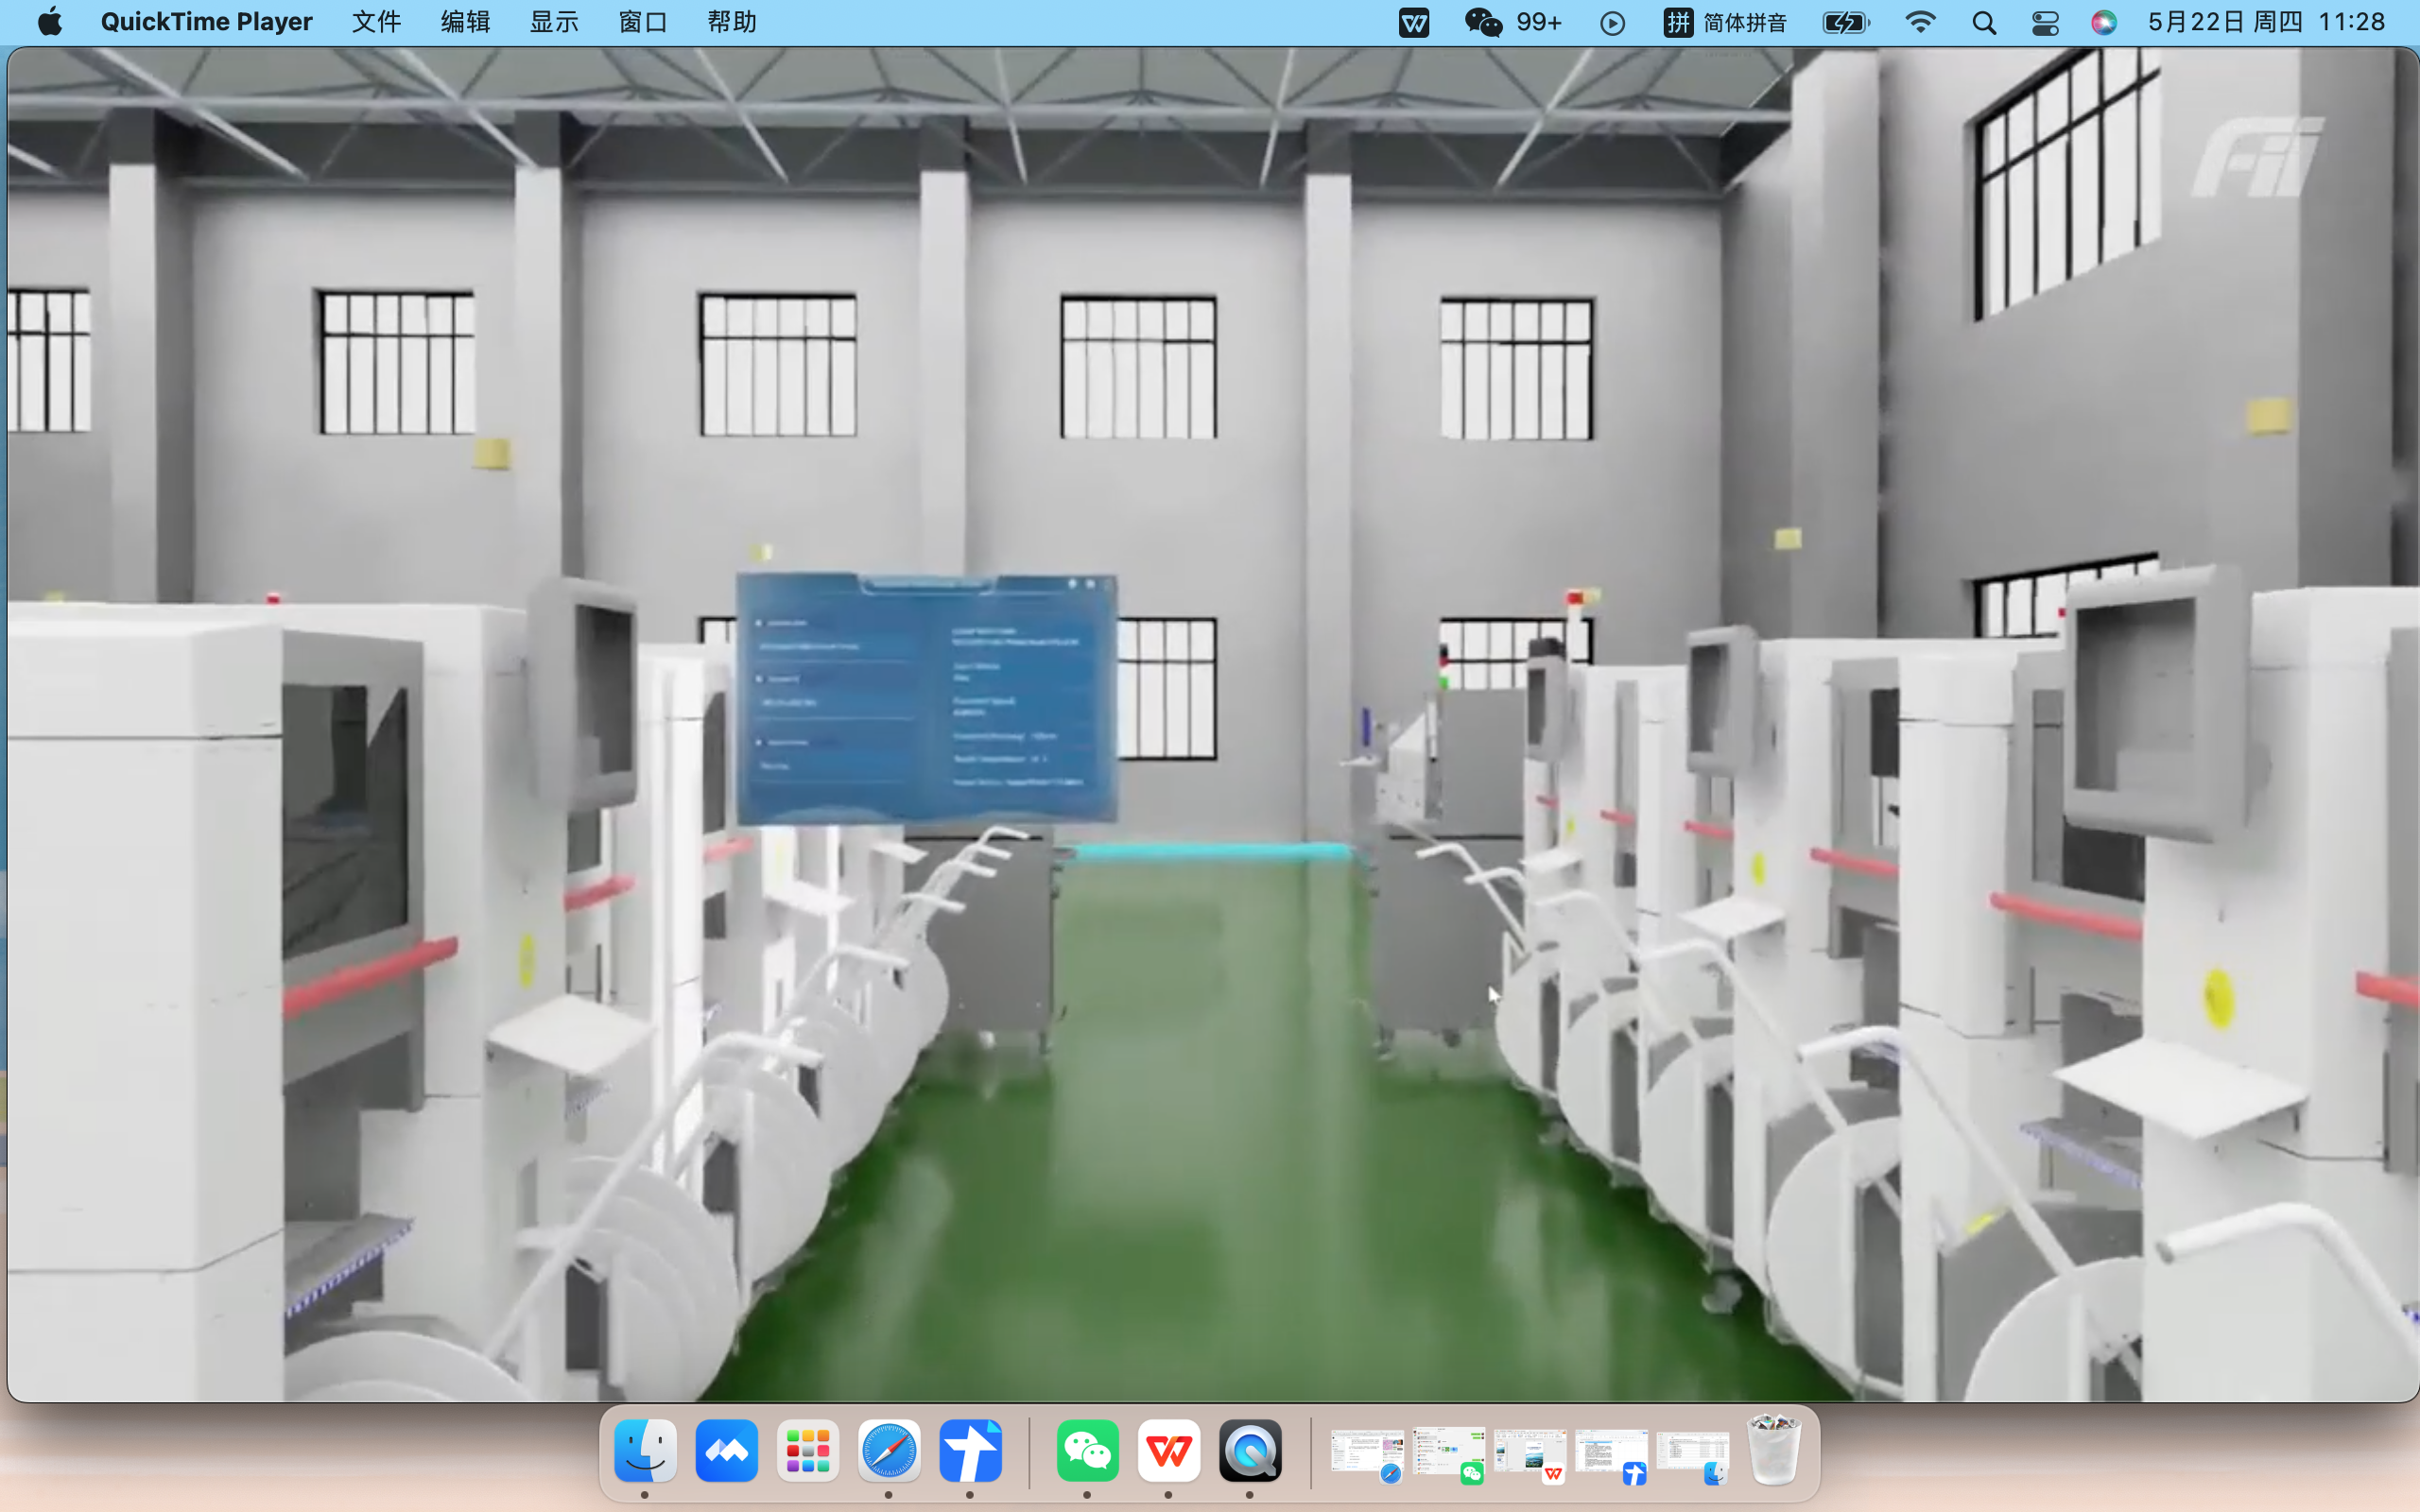
Task: Click the battery charging status icon
Action: tap(1845, 22)
